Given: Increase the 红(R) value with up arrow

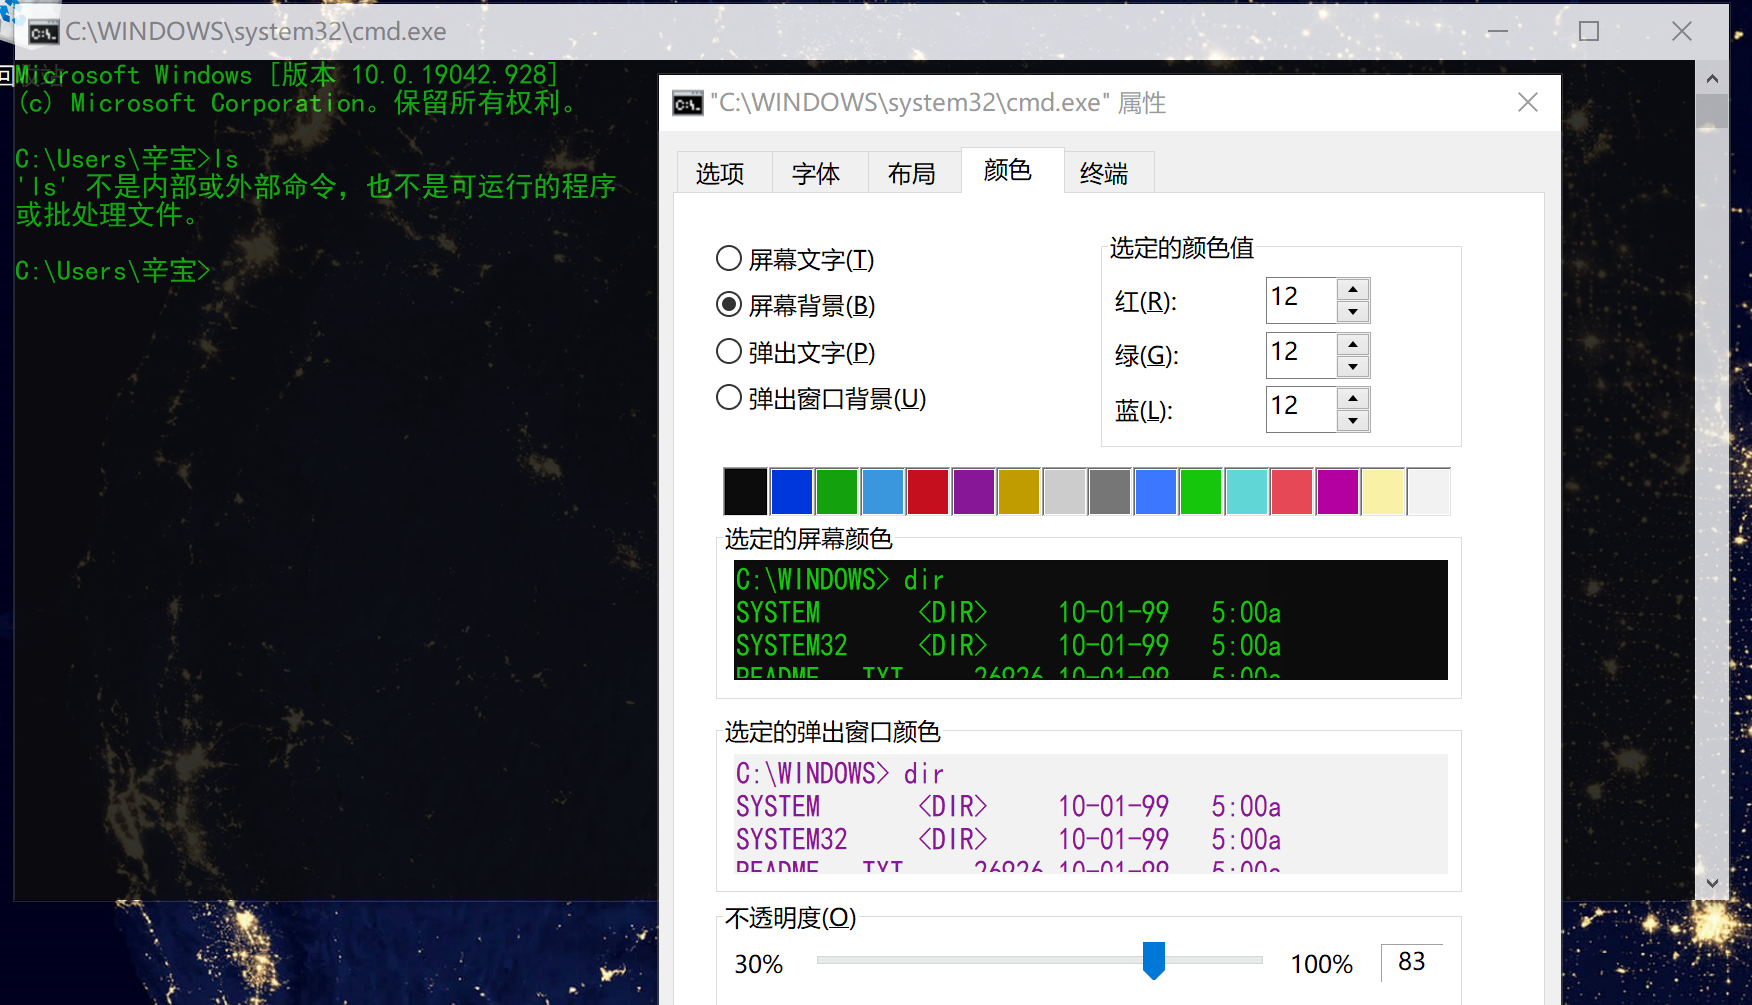Looking at the screenshot, I should pyautogui.click(x=1353, y=289).
